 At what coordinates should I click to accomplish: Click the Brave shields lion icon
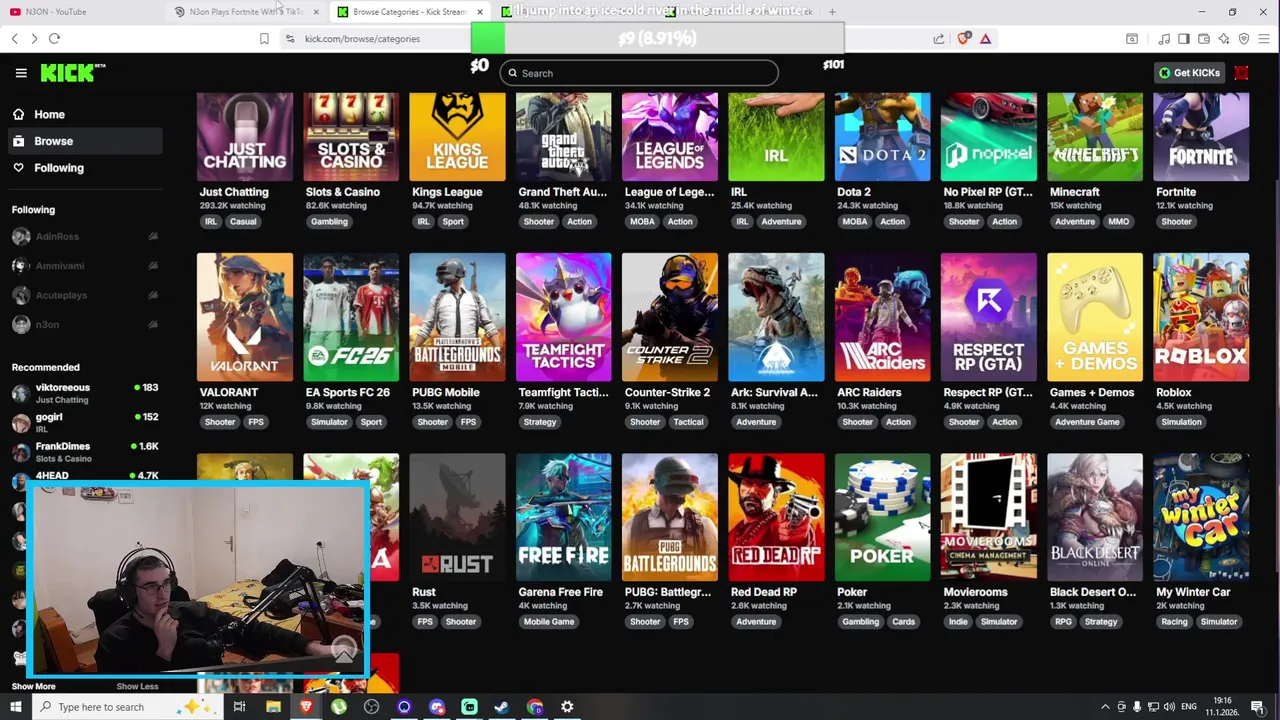click(964, 39)
